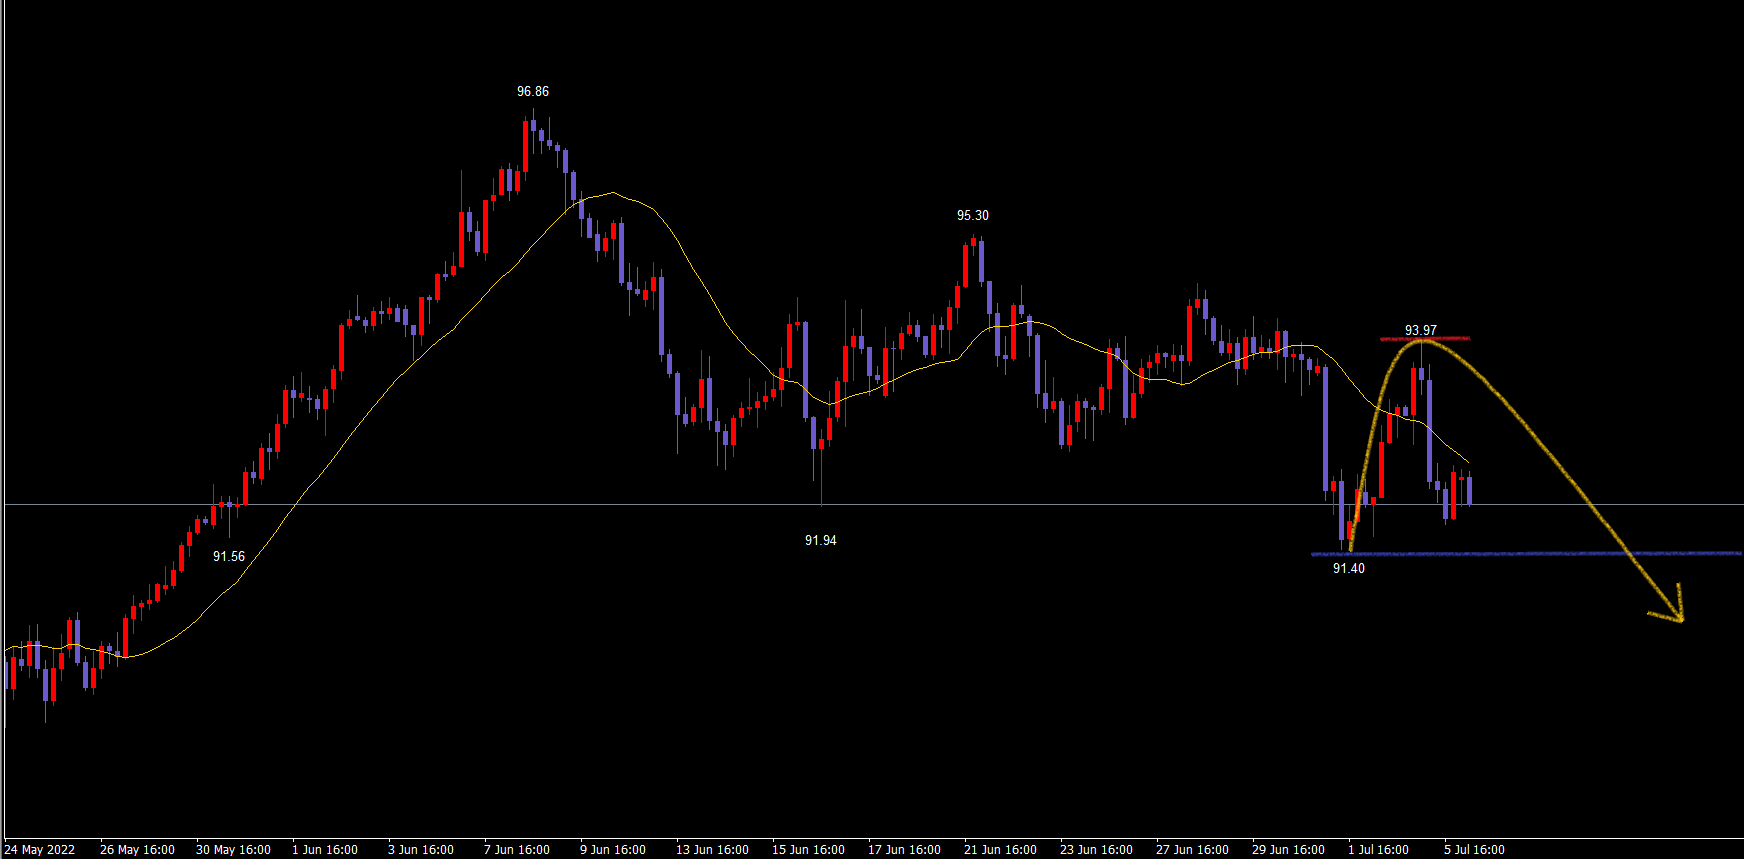Click the 27 Jun 16:00 time label

(x=1192, y=849)
